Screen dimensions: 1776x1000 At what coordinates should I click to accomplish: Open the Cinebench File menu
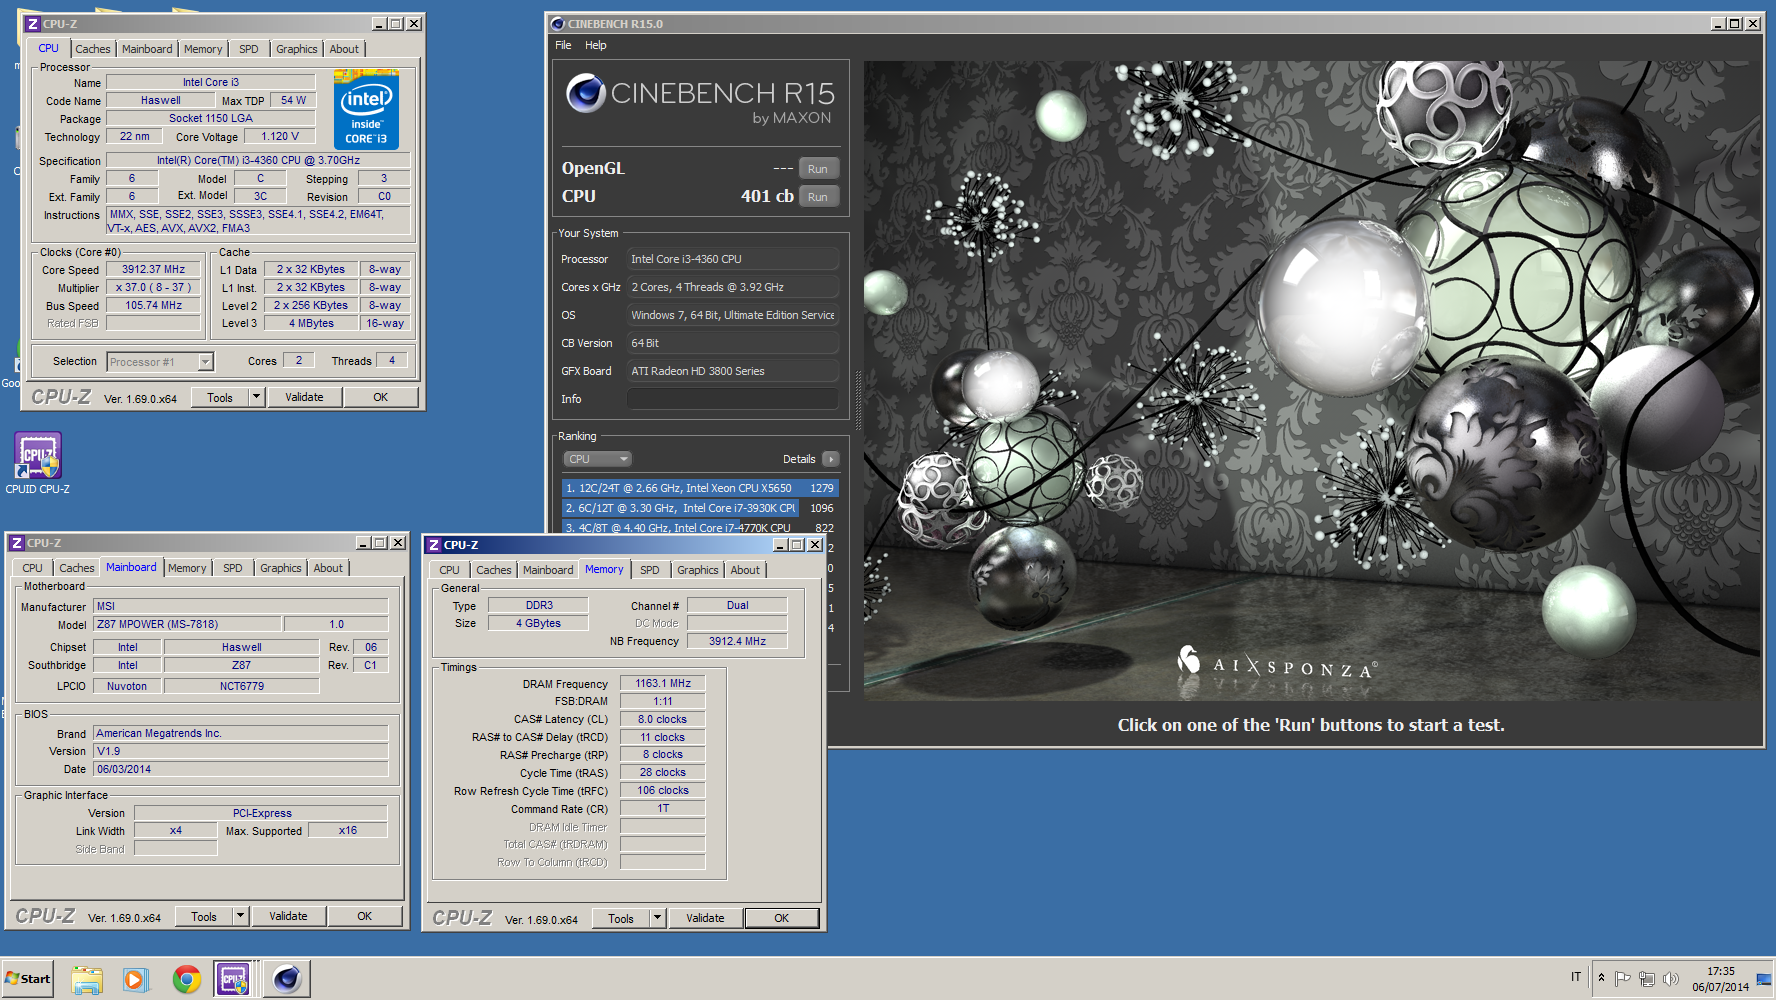[x=563, y=45]
